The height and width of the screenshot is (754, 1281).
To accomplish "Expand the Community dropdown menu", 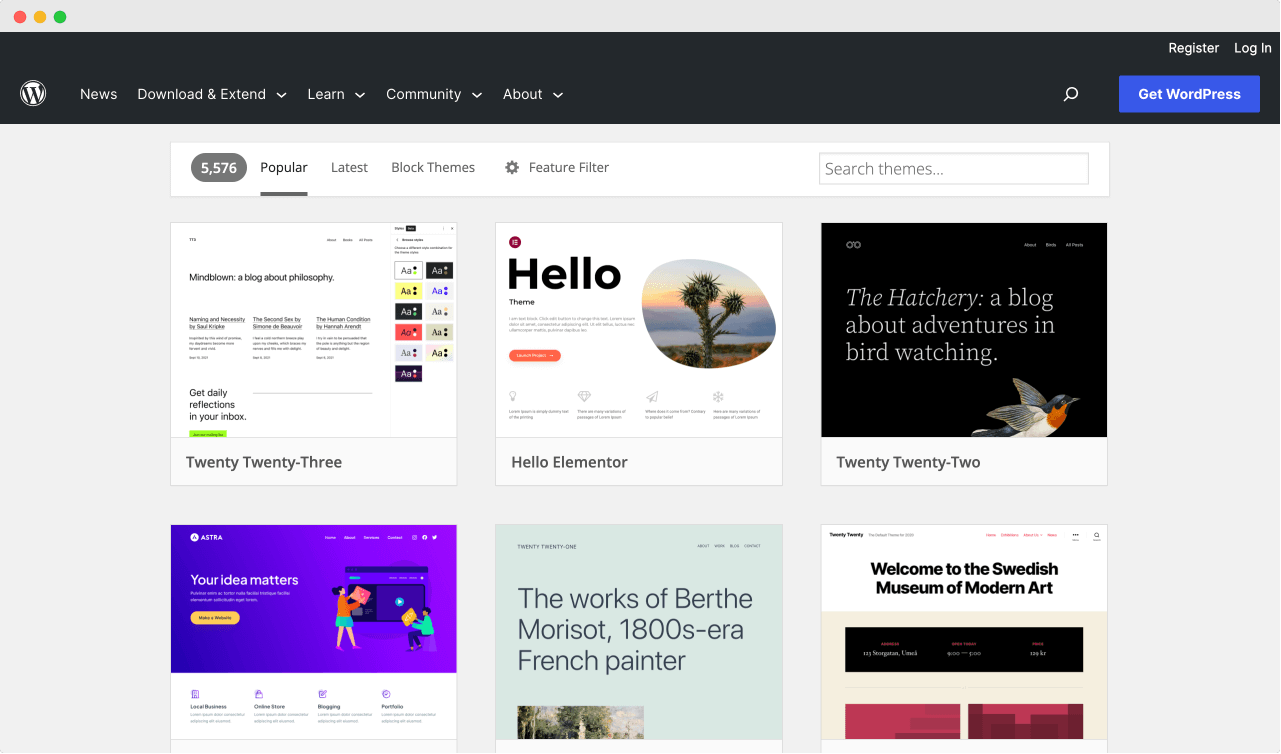I will tap(434, 94).
